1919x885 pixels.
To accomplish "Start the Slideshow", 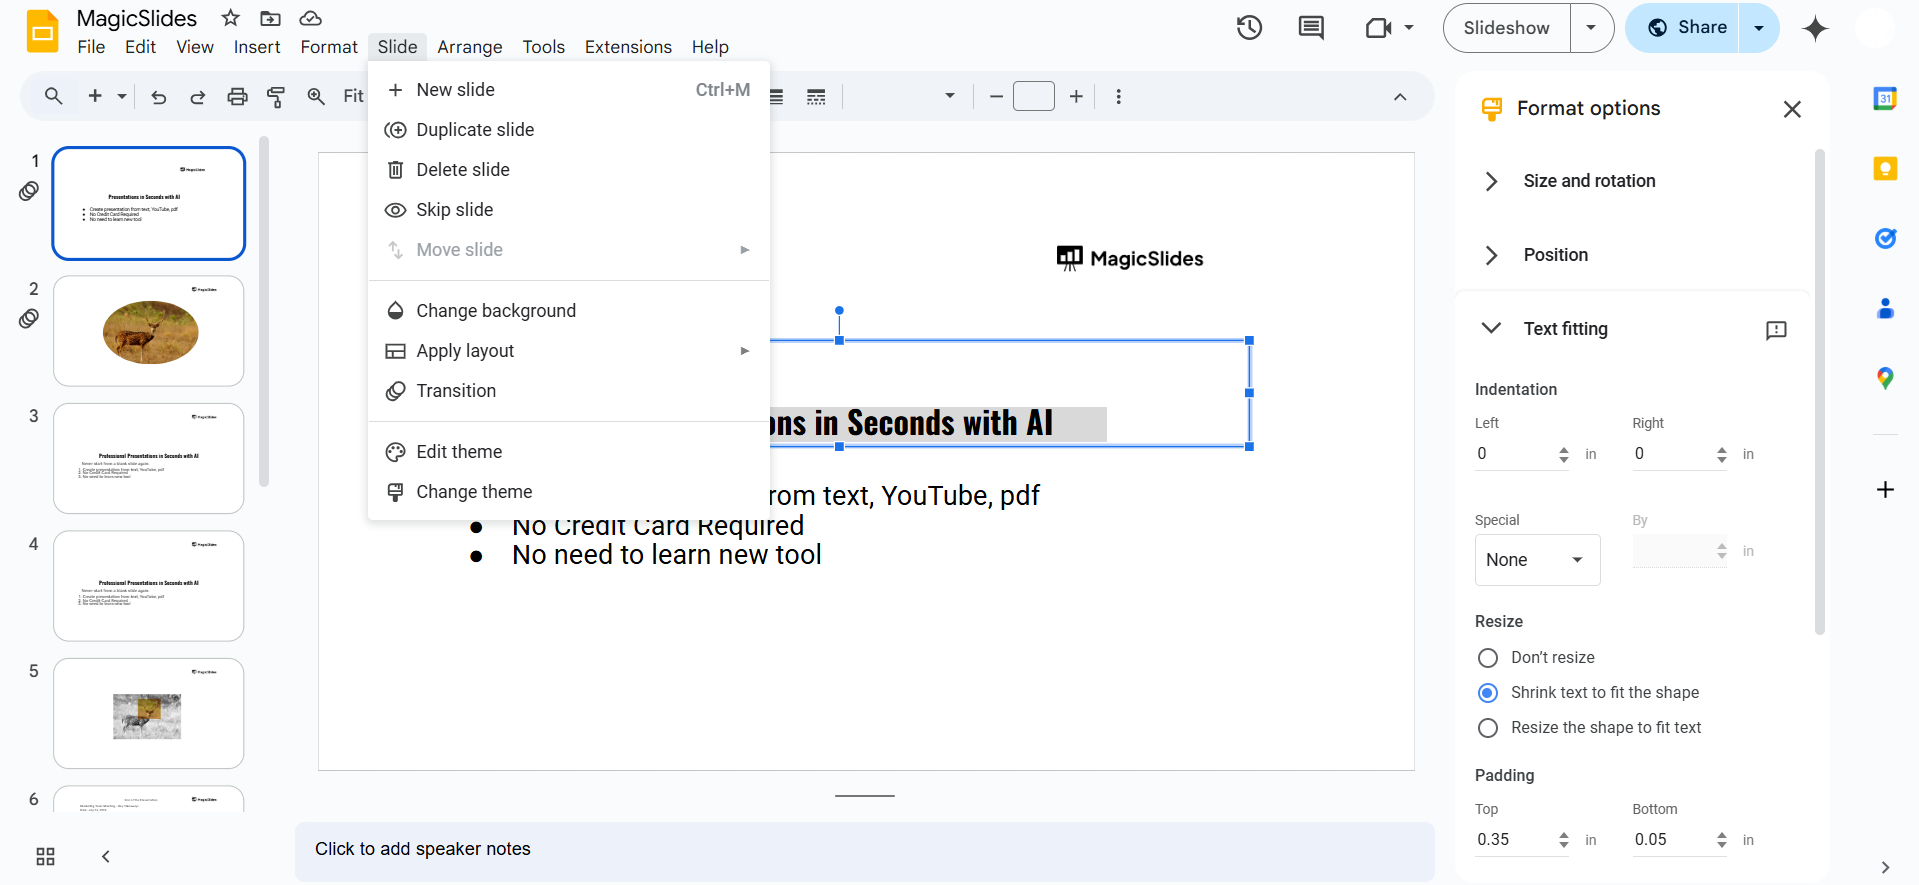I will coord(1507,28).
